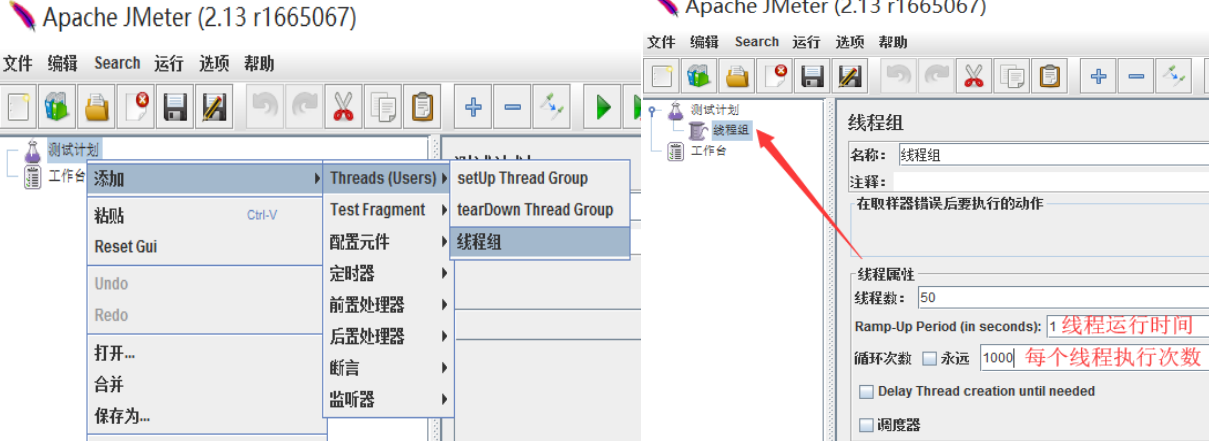Image resolution: width=1209 pixels, height=441 pixels.
Task: Choose 粘贴 in context menu
Action: 206,216
